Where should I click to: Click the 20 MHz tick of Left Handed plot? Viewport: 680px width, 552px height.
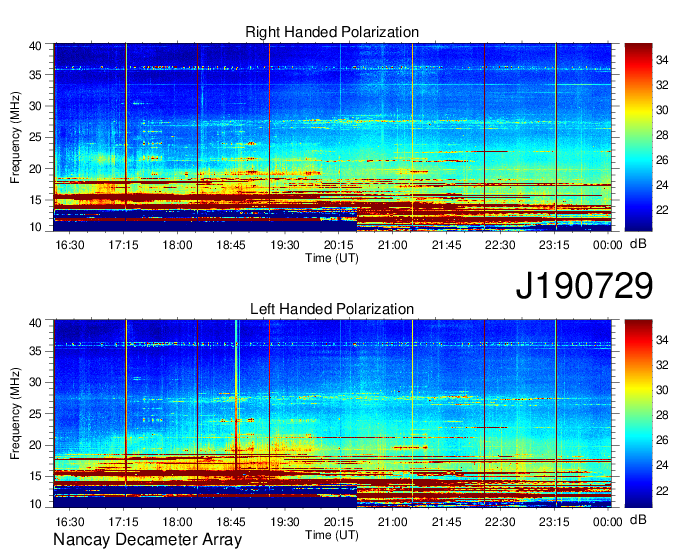pos(36,445)
